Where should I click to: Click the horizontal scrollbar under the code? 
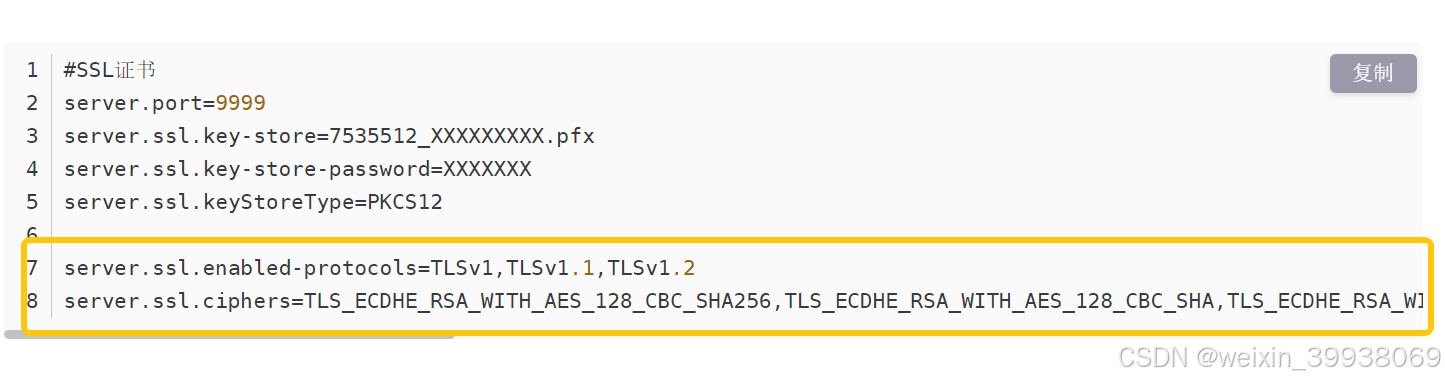(229, 335)
